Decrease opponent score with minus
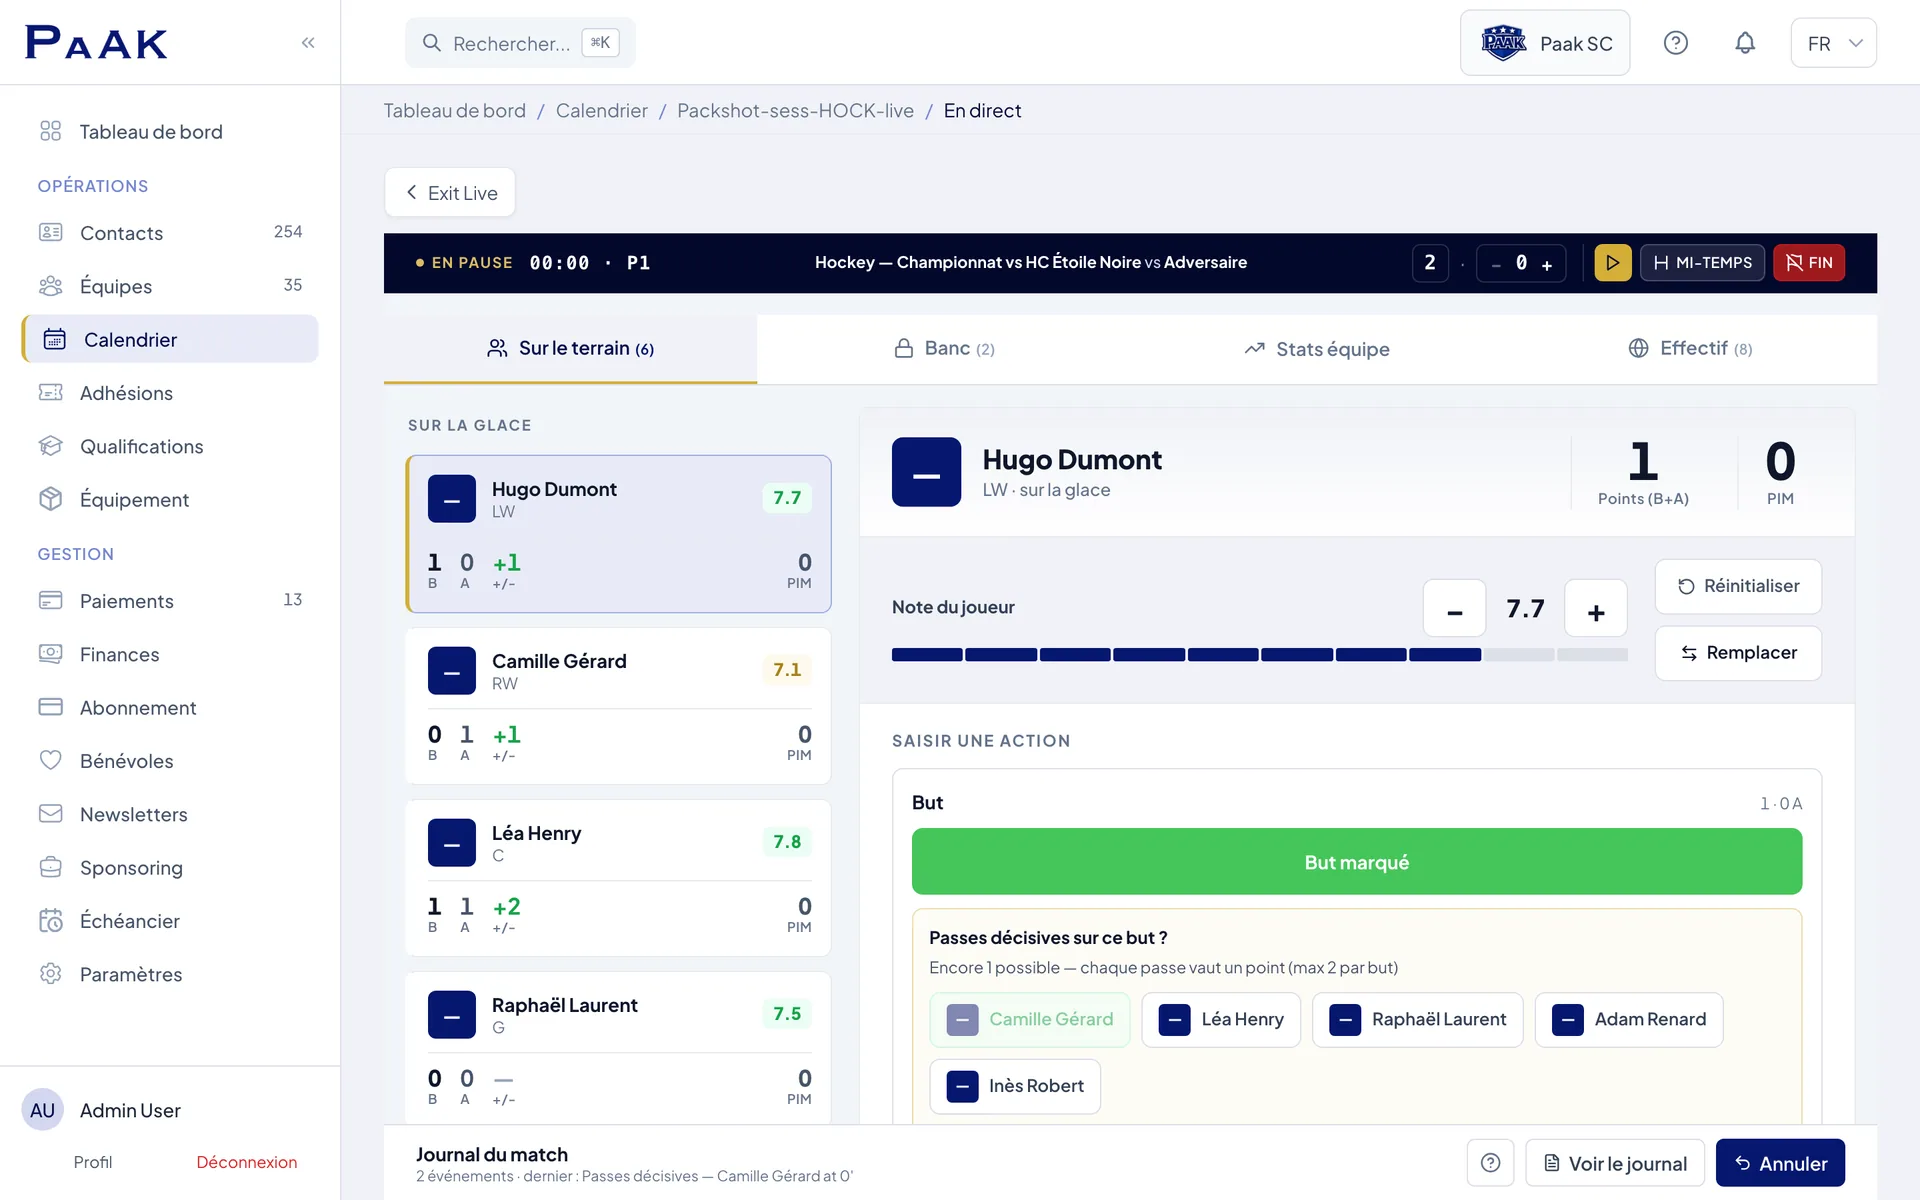Screen dimensions: 1920x1200 click(x=1496, y=264)
